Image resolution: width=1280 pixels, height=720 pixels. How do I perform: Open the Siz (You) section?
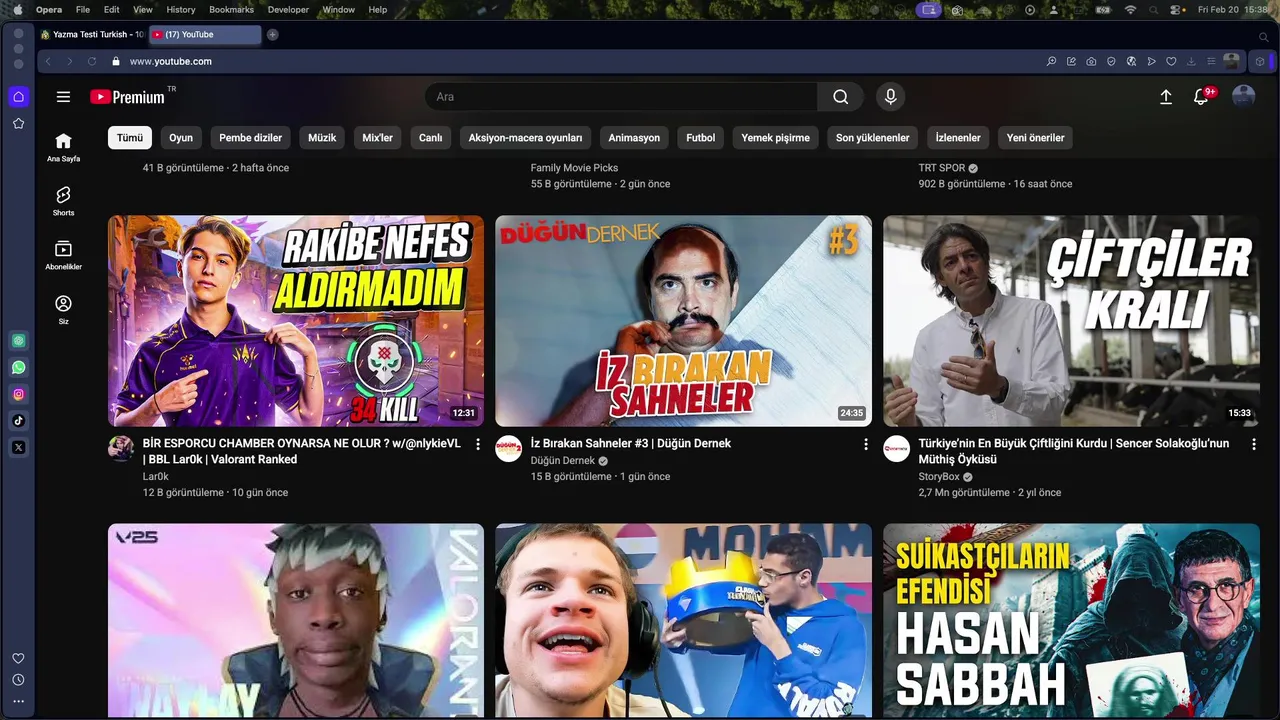63,309
